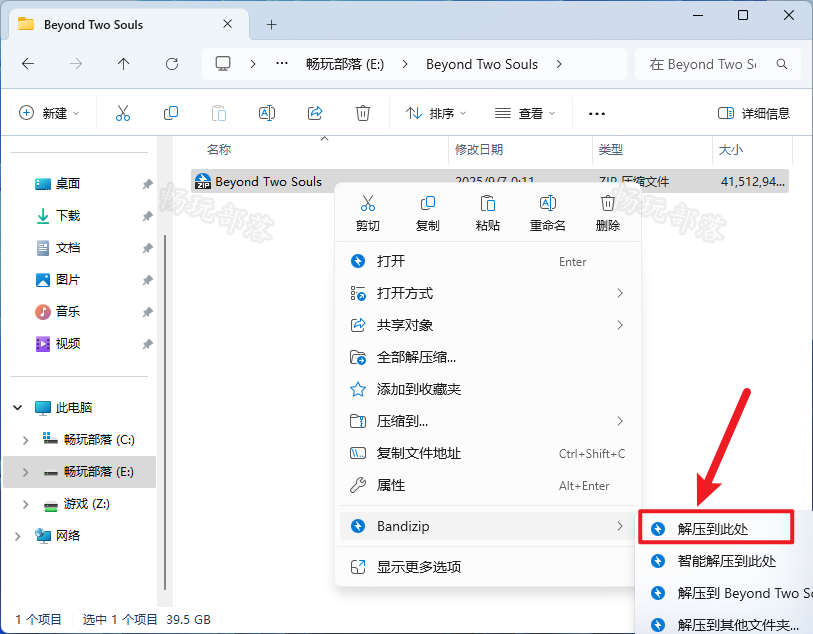Close the Beyond Two Souls tab
Image resolution: width=813 pixels, height=634 pixels.
pyautogui.click(x=228, y=24)
